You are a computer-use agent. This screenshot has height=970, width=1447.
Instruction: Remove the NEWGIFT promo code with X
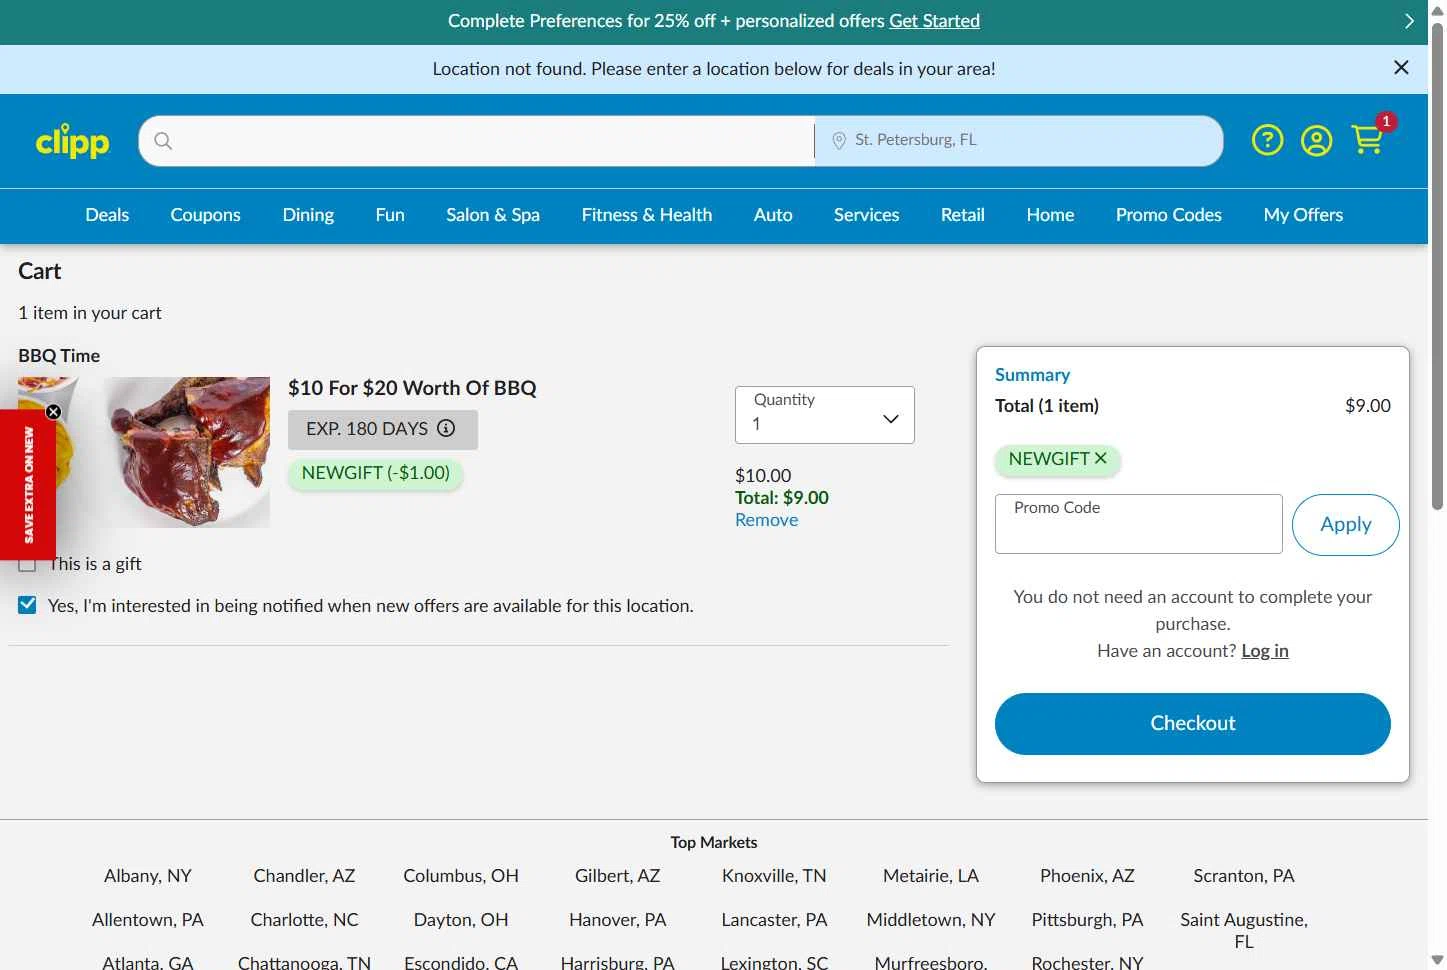[x=1101, y=458]
